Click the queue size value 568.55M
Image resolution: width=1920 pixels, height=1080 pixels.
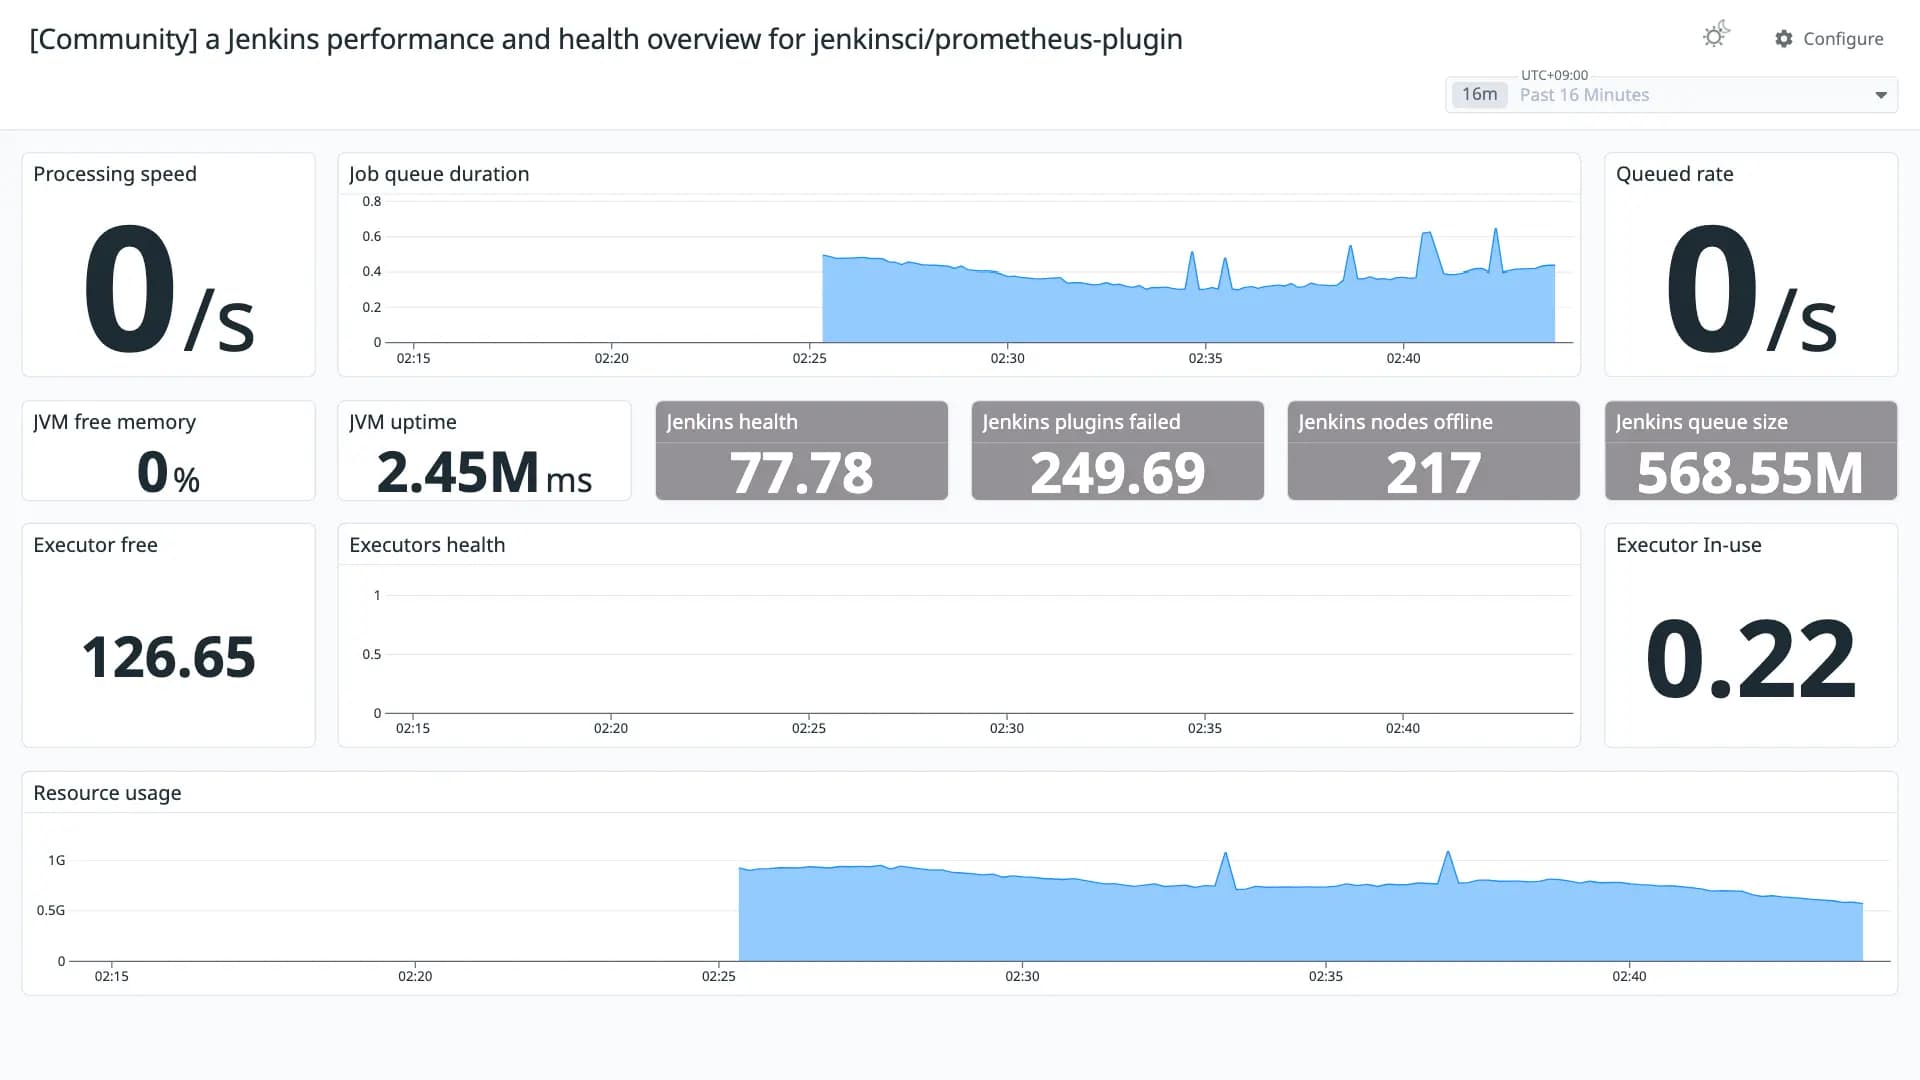click(x=1751, y=473)
